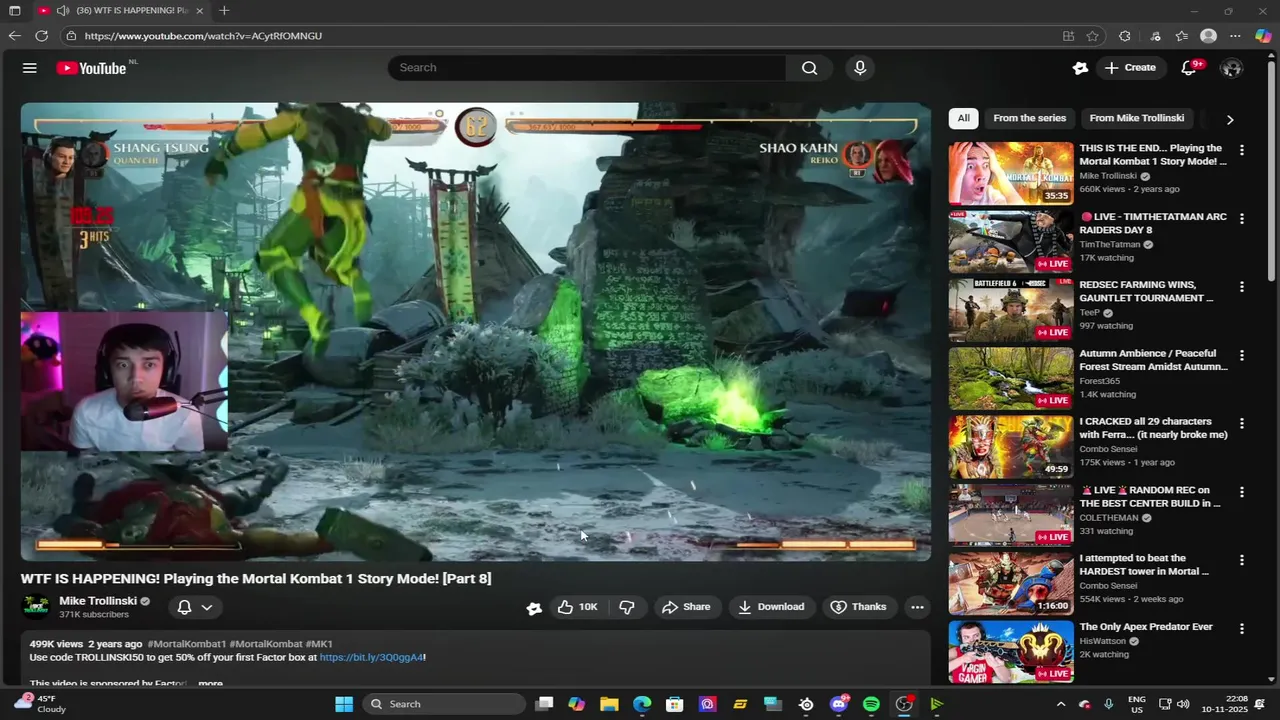Image resolution: width=1280 pixels, height=720 pixels.
Task: Open the clock showing 22:08
Action: coord(1227,704)
